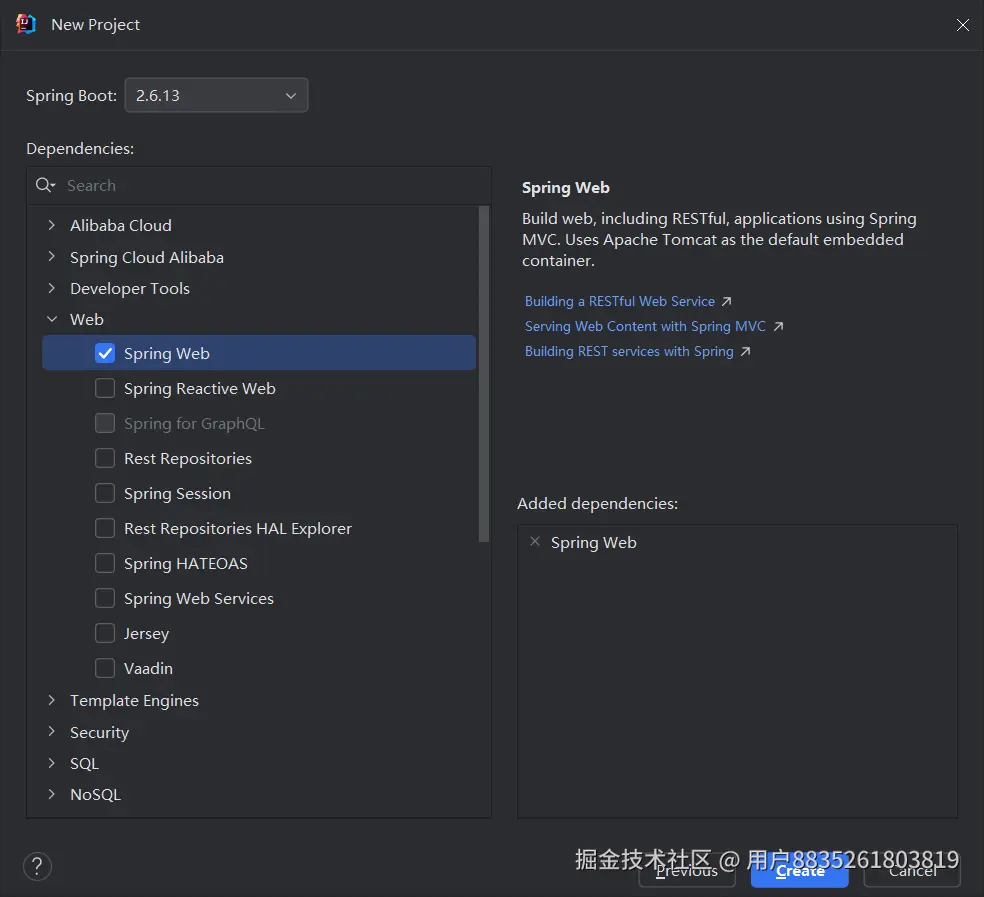Select the Spring HATEOAS label

click(x=186, y=563)
